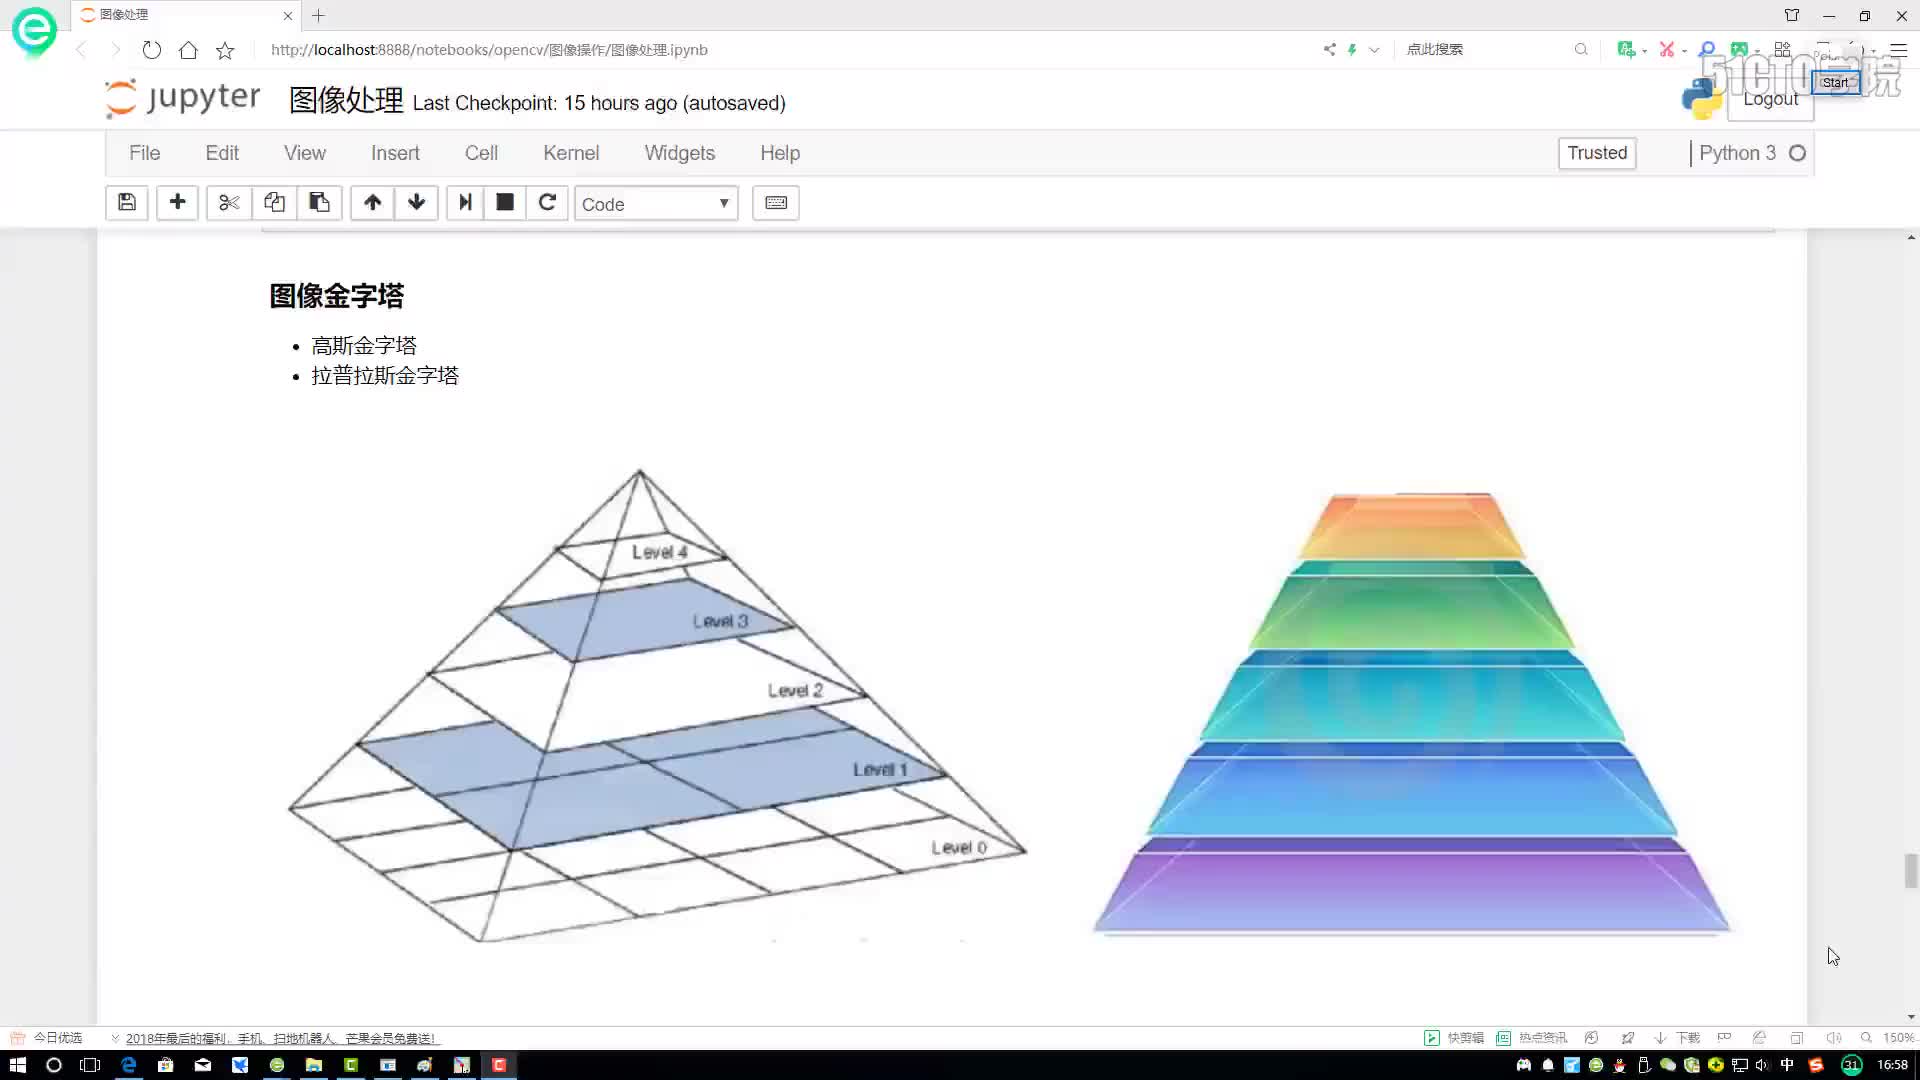Click the Trusted notebook button

1597,153
